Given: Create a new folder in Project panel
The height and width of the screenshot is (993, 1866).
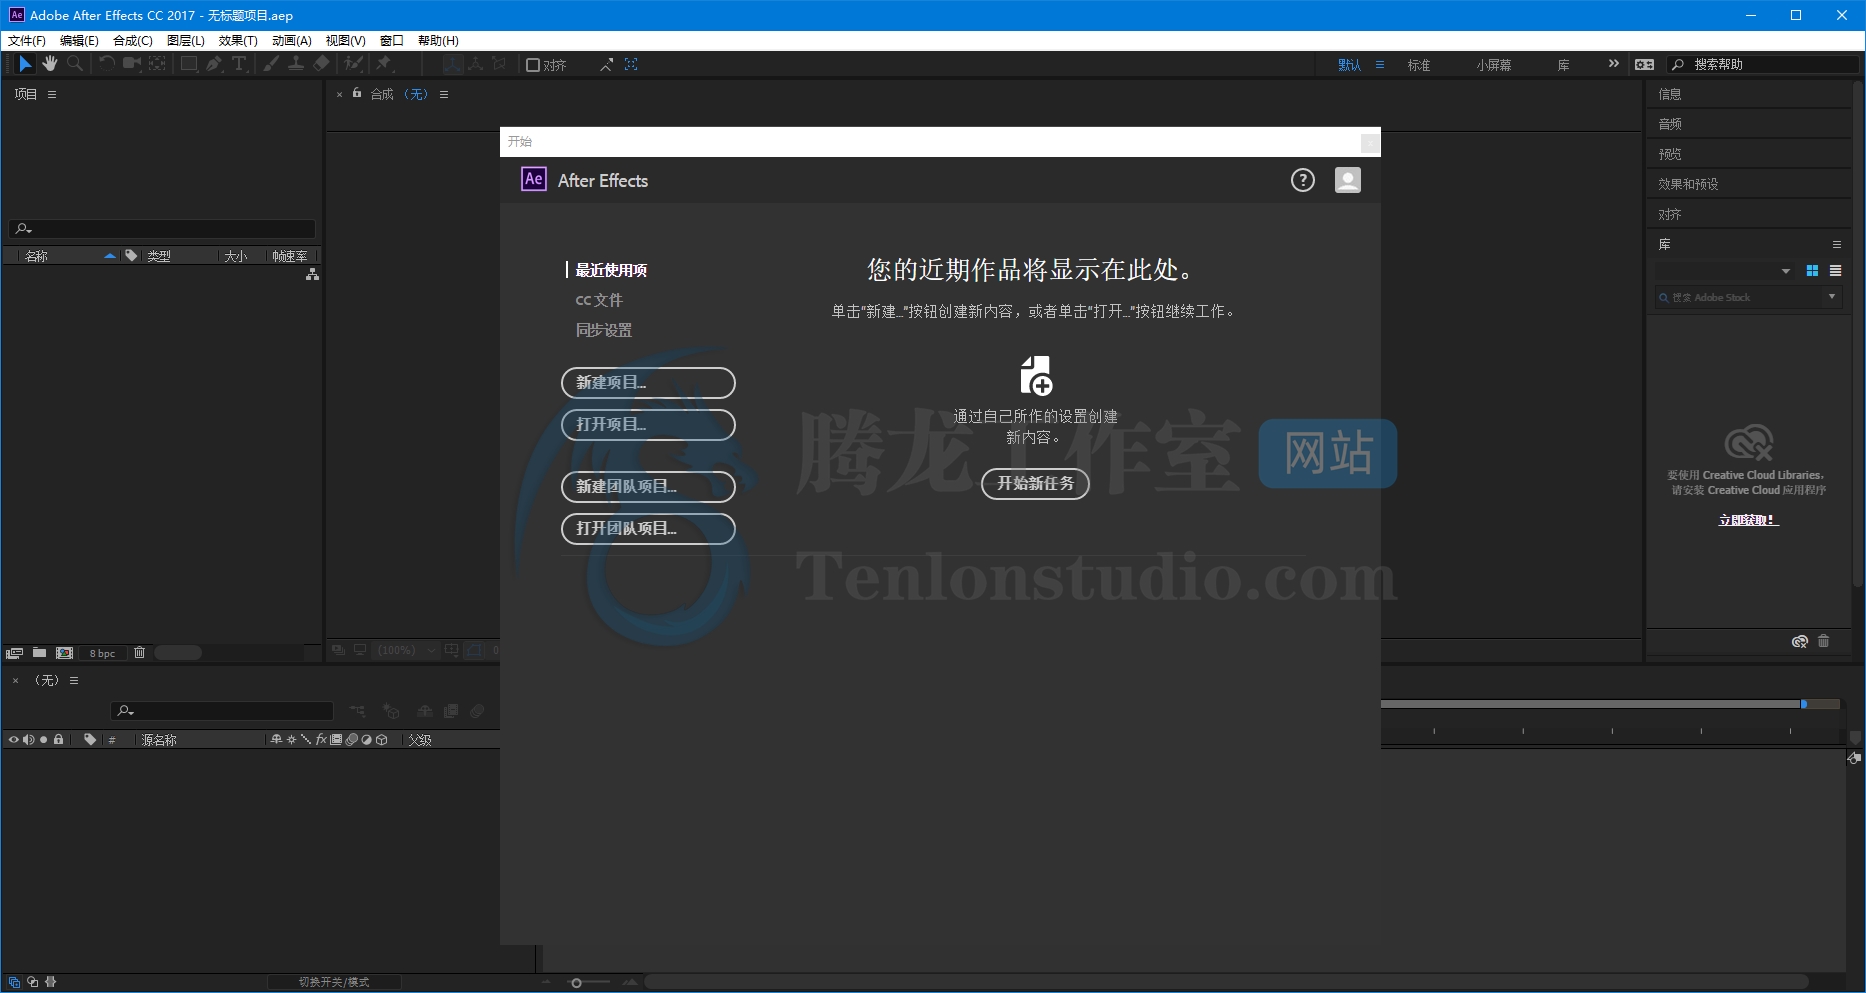Looking at the screenshot, I should [39, 653].
